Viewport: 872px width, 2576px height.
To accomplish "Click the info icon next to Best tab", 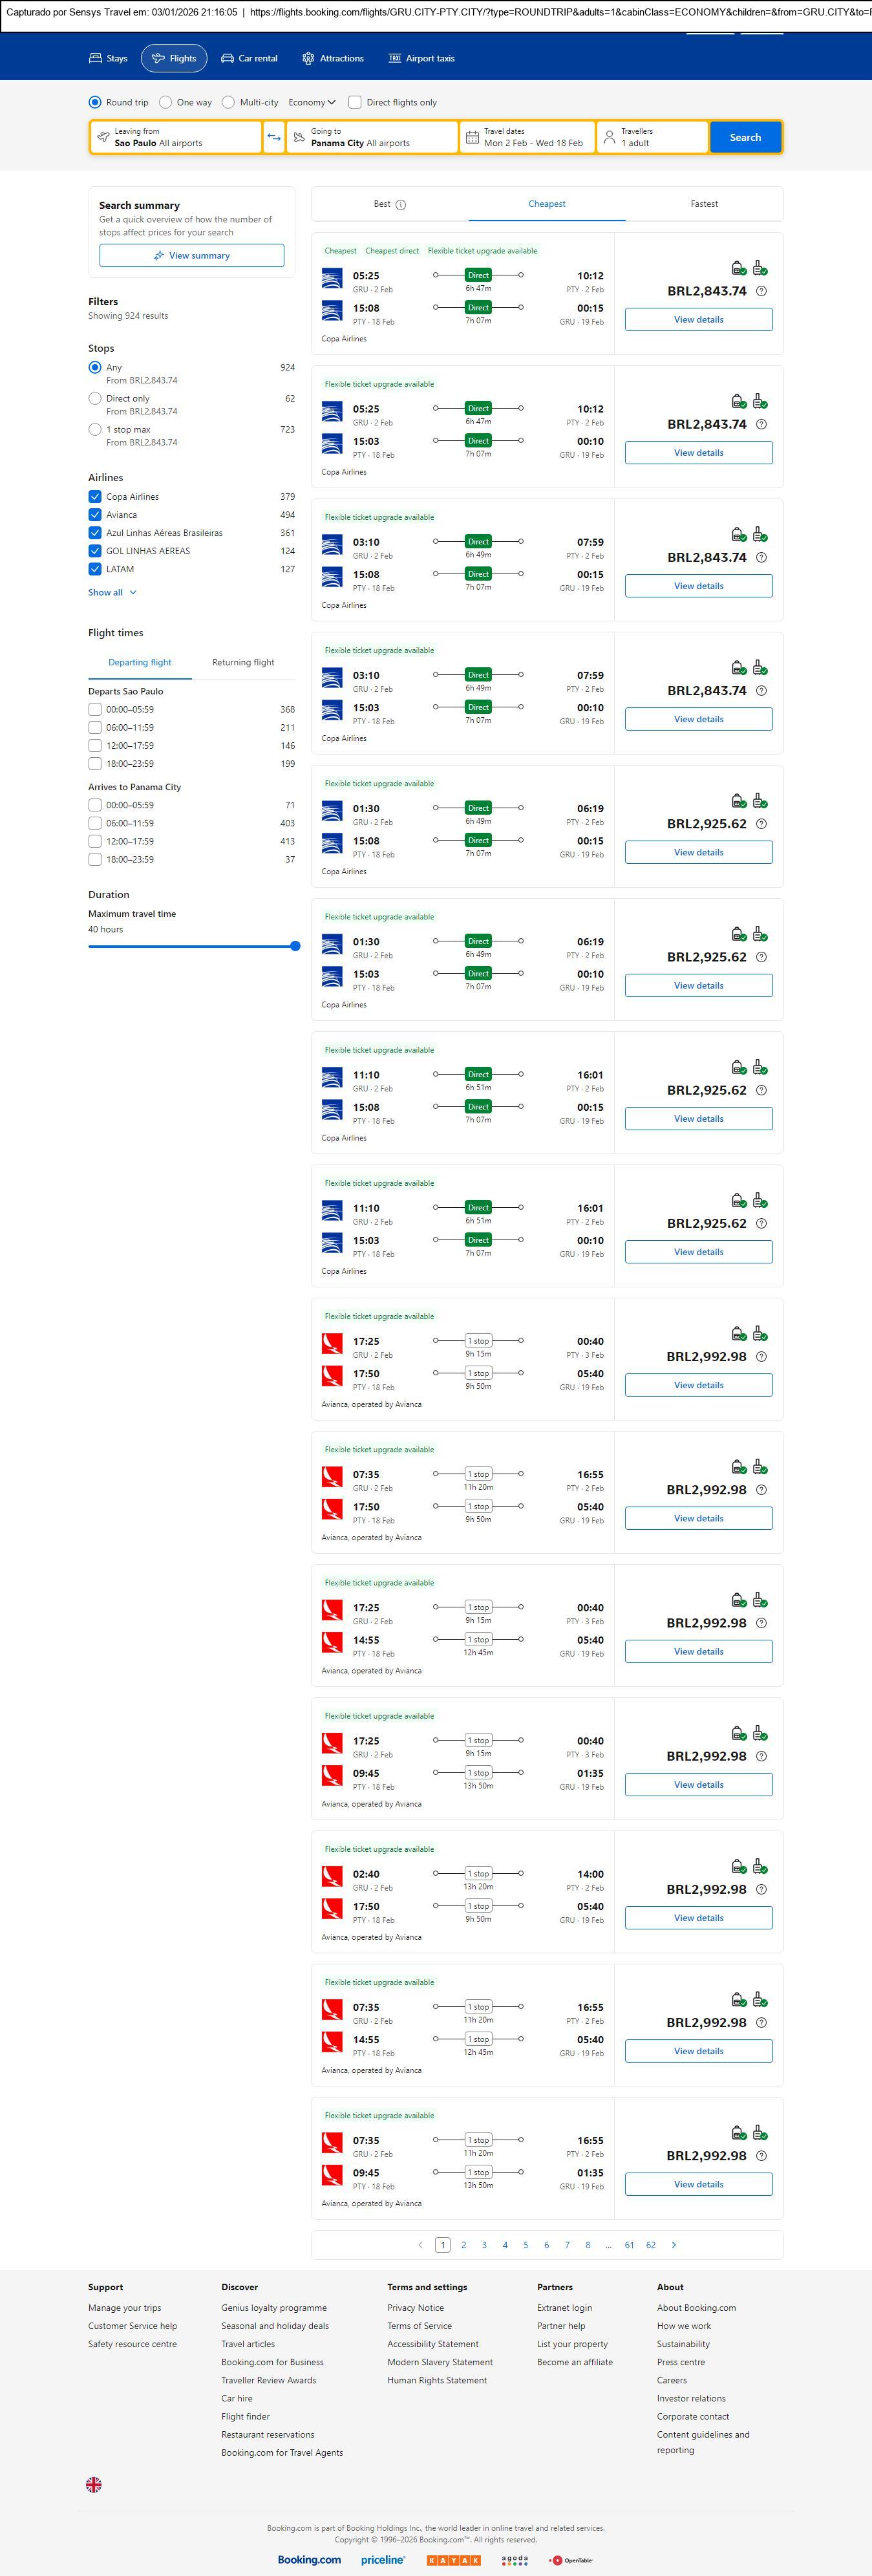I will coord(401,205).
